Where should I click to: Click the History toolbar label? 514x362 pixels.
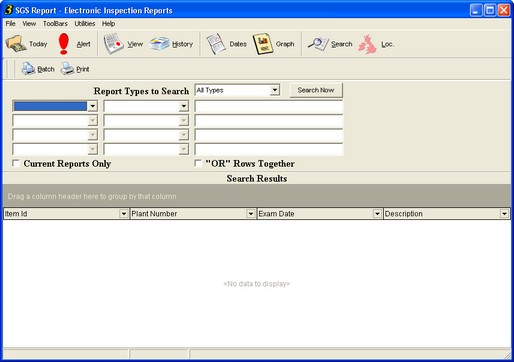182,44
